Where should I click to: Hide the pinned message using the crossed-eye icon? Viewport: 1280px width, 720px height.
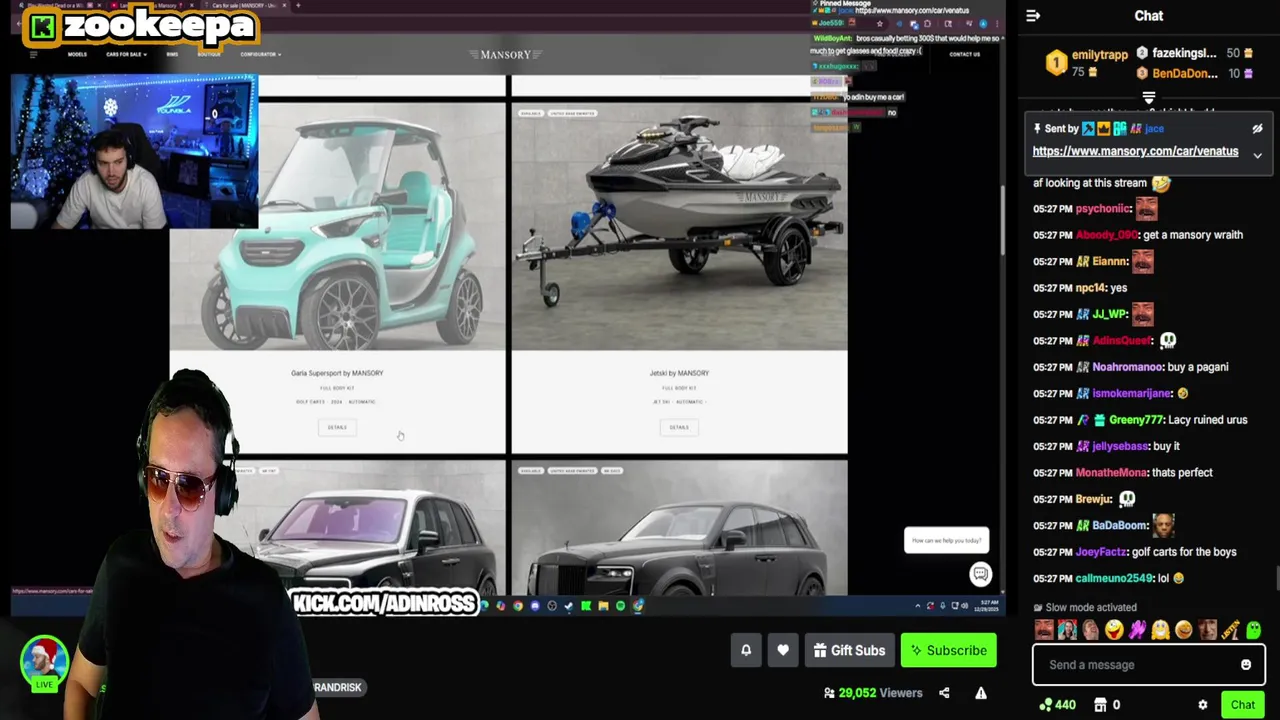[1257, 129]
